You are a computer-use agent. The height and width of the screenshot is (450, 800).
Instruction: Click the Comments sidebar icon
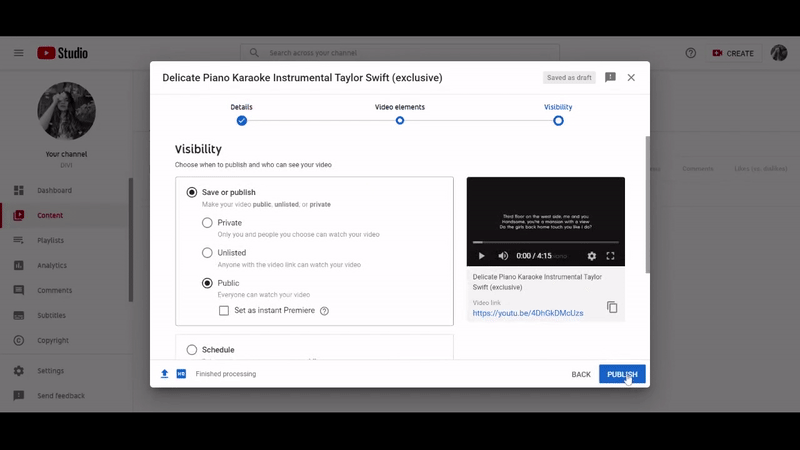point(19,290)
